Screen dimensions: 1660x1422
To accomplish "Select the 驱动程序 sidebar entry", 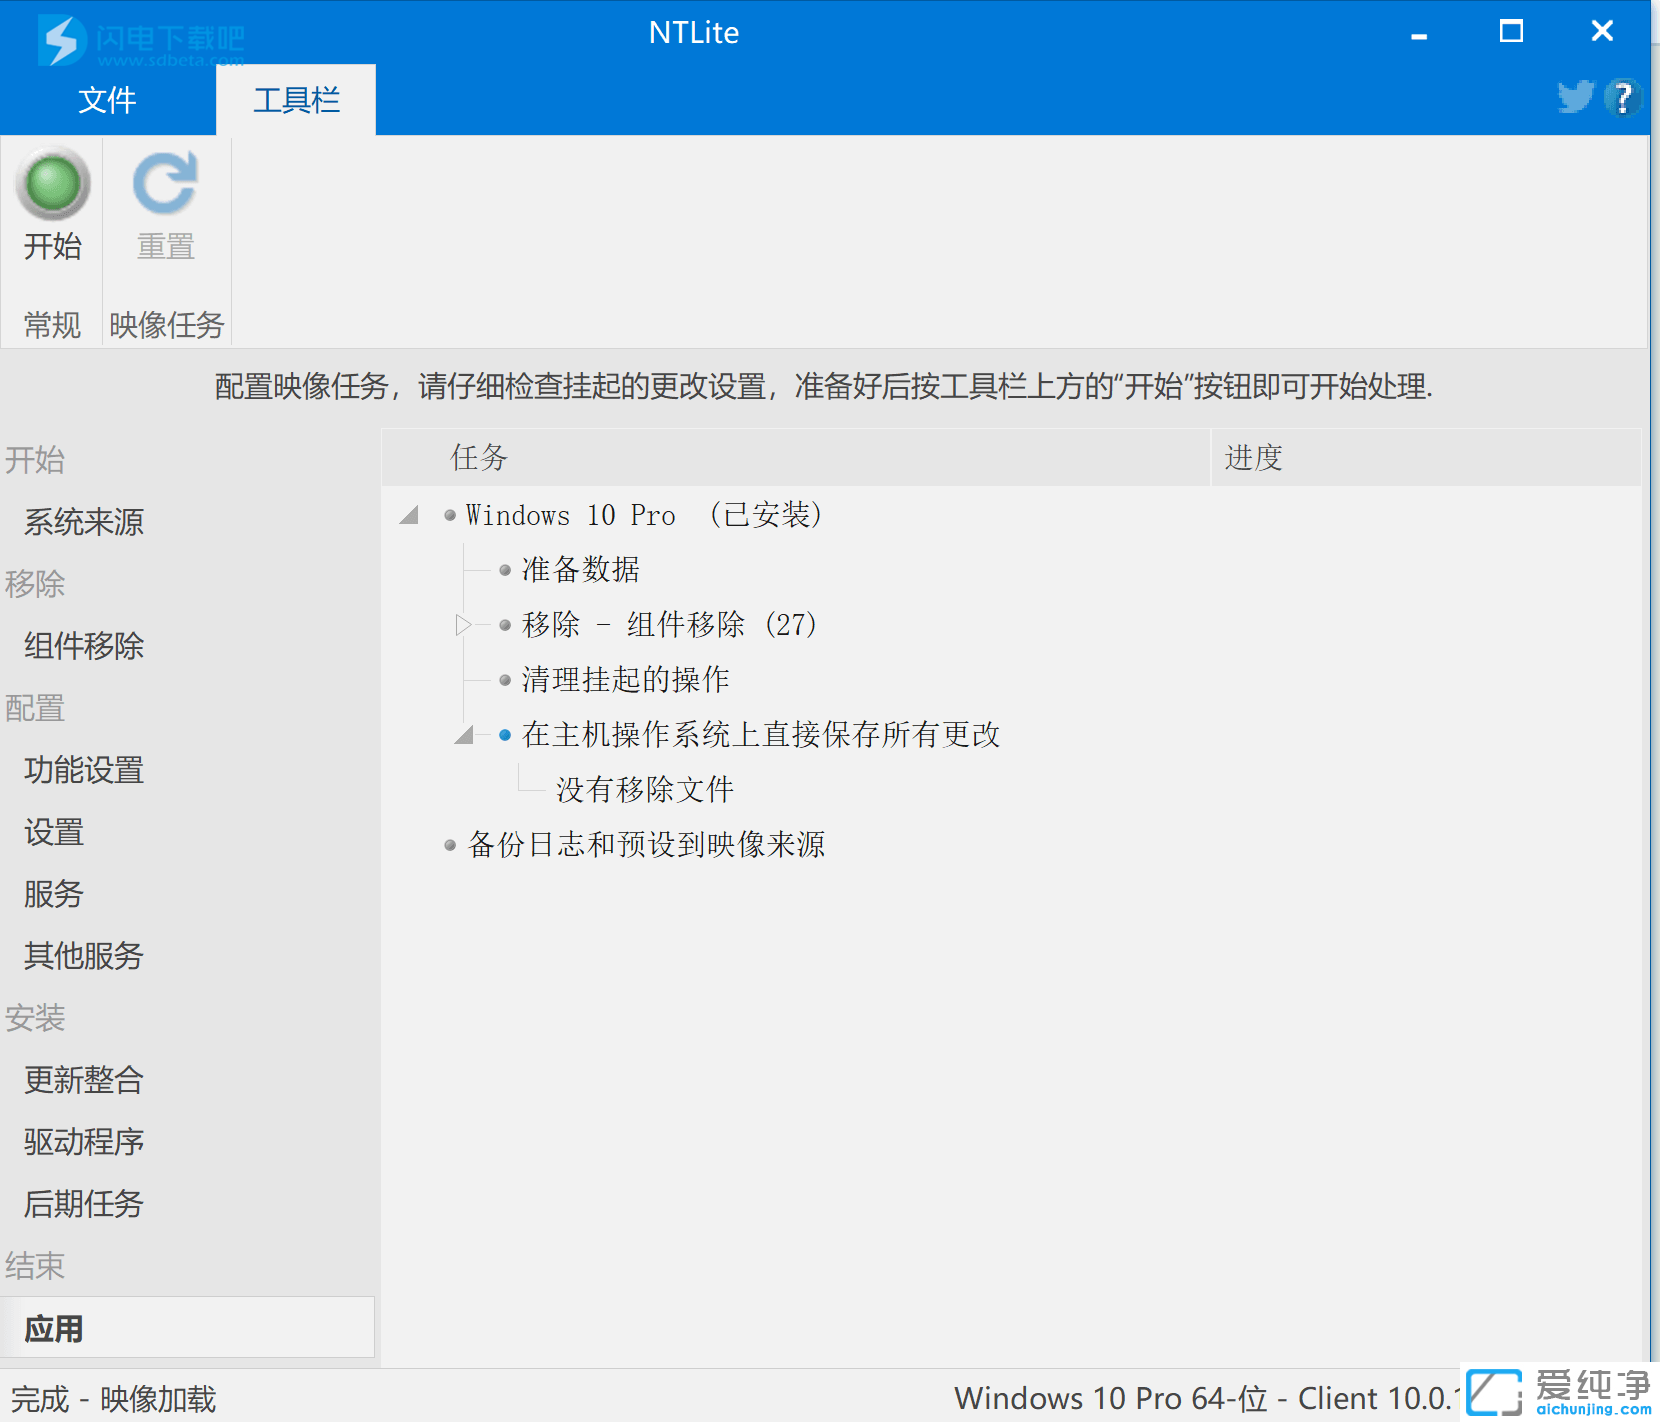I will 84,1141.
